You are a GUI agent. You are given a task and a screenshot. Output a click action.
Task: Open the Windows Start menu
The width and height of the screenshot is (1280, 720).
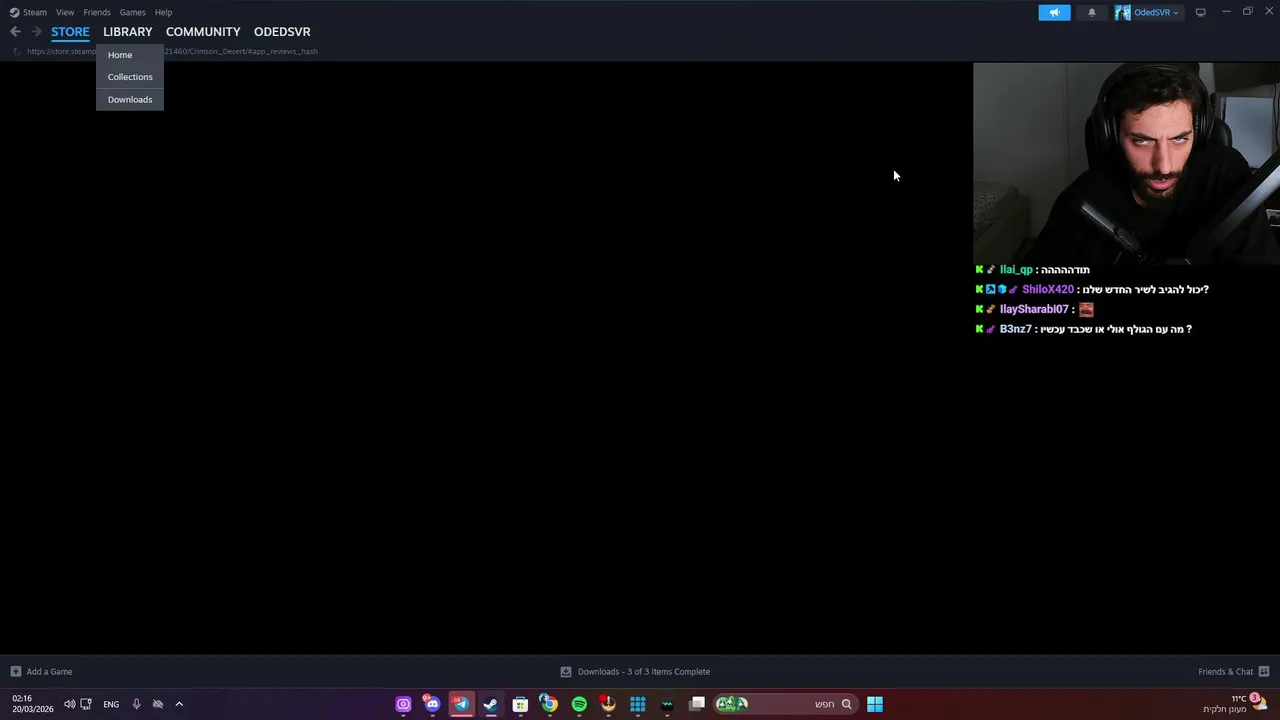point(875,704)
